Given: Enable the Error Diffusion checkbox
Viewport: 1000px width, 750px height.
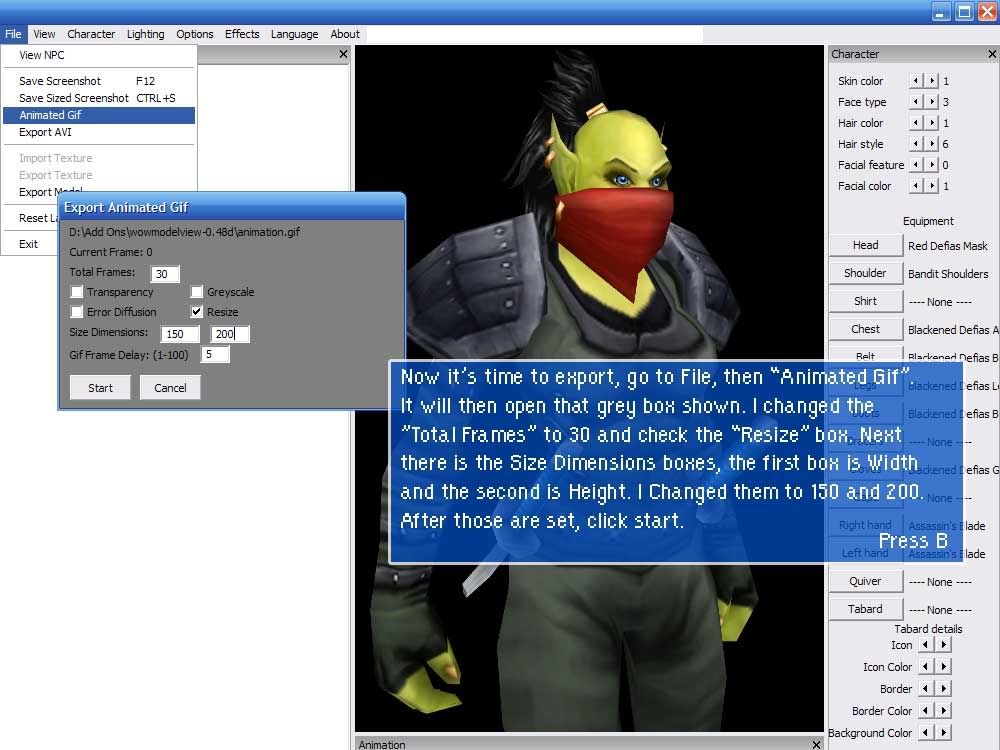Looking at the screenshot, I should pos(77,312).
